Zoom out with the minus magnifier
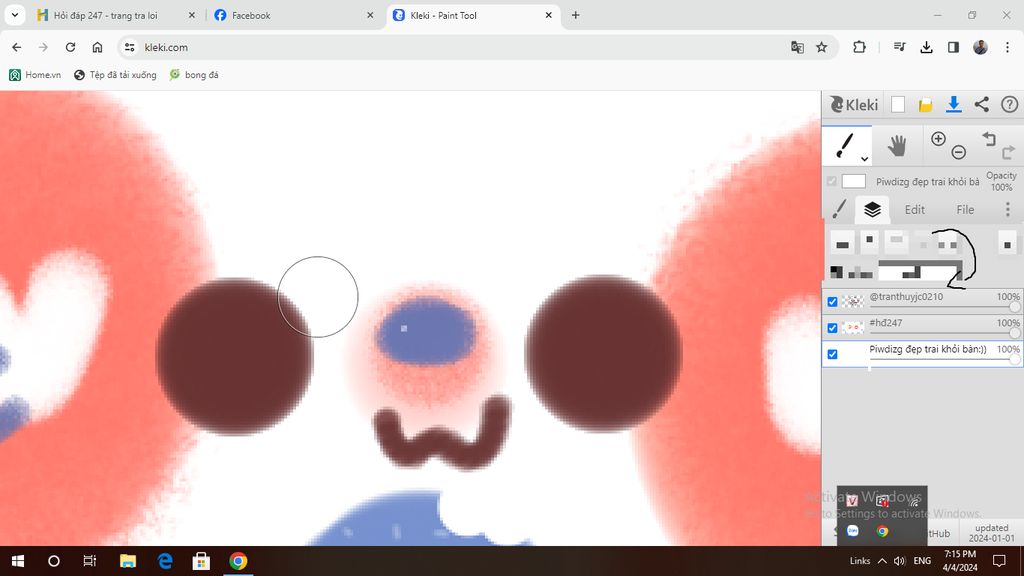 point(959,152)
